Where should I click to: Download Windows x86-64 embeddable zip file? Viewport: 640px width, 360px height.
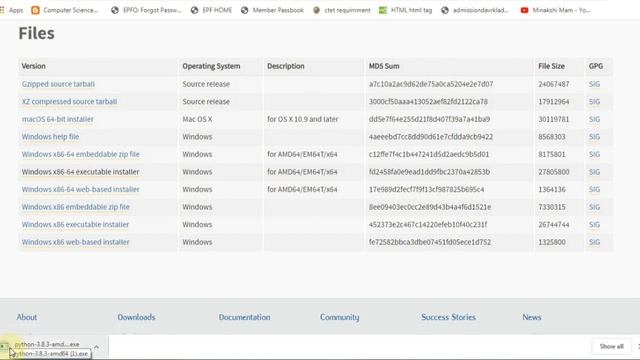[x=81, y=154]
